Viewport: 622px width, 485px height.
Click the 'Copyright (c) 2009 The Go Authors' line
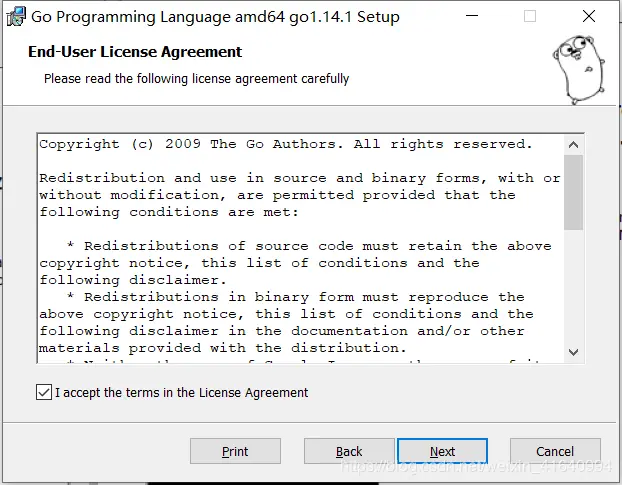(x=285, y=144)
